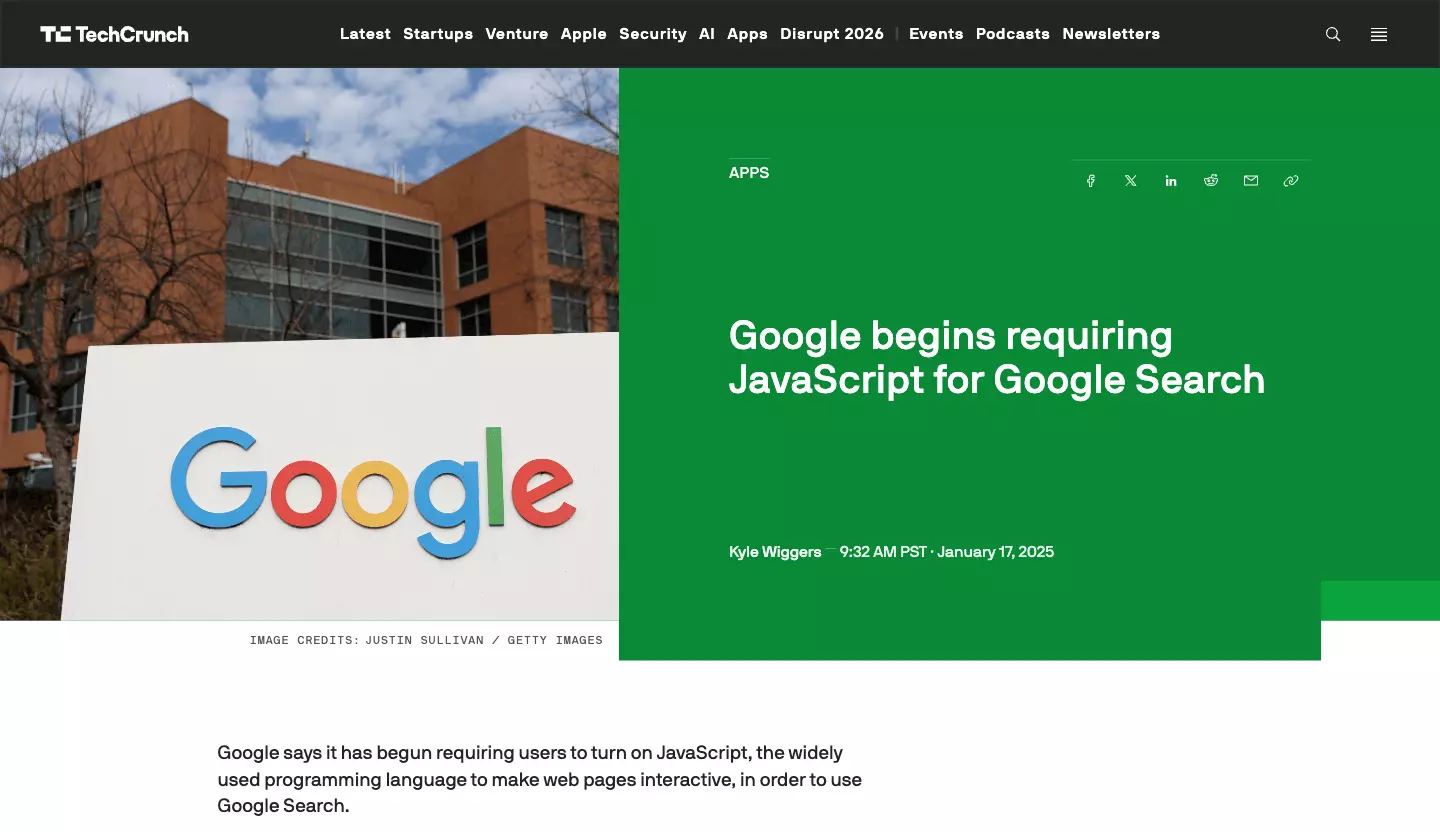The width and height of the screenshot is (1440, 832).
Task: Open the Security section
Action: click(653, 34)
